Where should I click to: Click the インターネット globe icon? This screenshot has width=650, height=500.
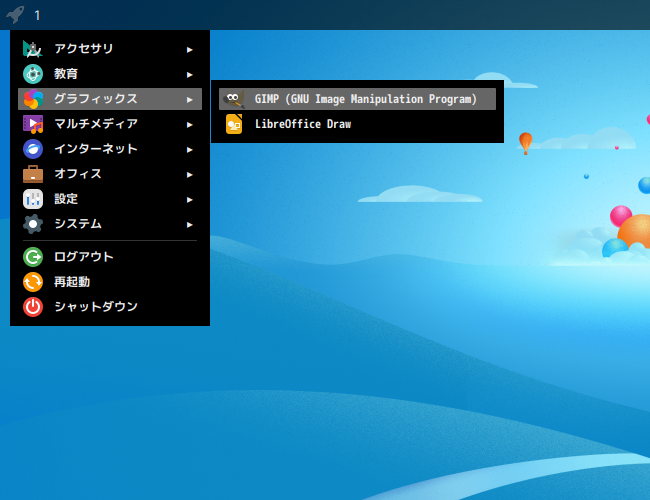pos(33,149)
